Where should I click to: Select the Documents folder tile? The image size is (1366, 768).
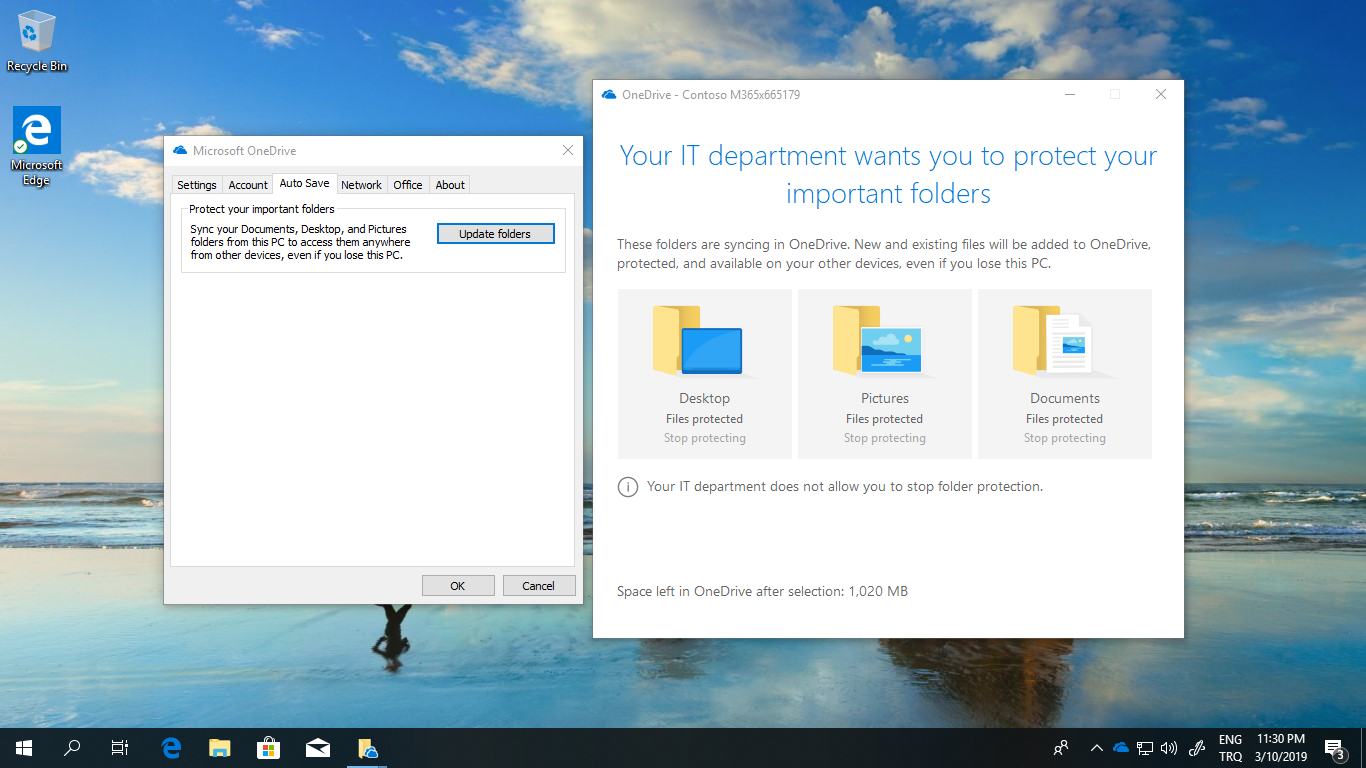(1065, 374)
